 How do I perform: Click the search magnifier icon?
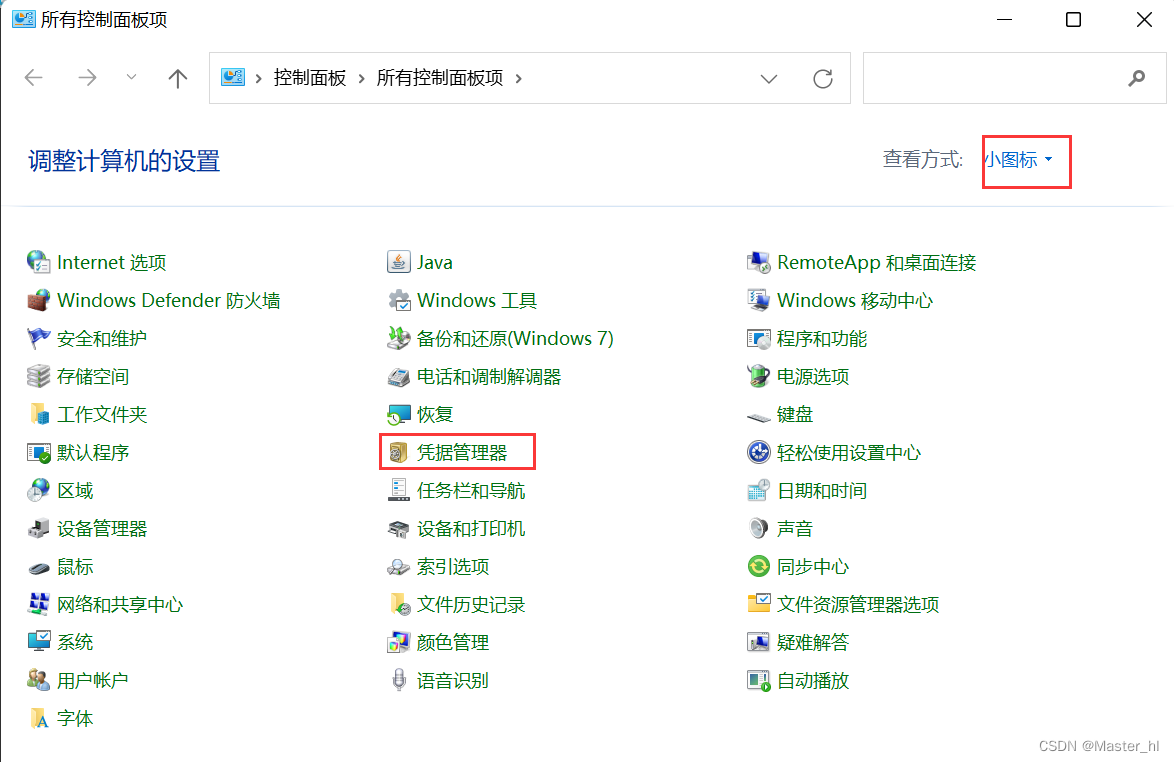1137,78
